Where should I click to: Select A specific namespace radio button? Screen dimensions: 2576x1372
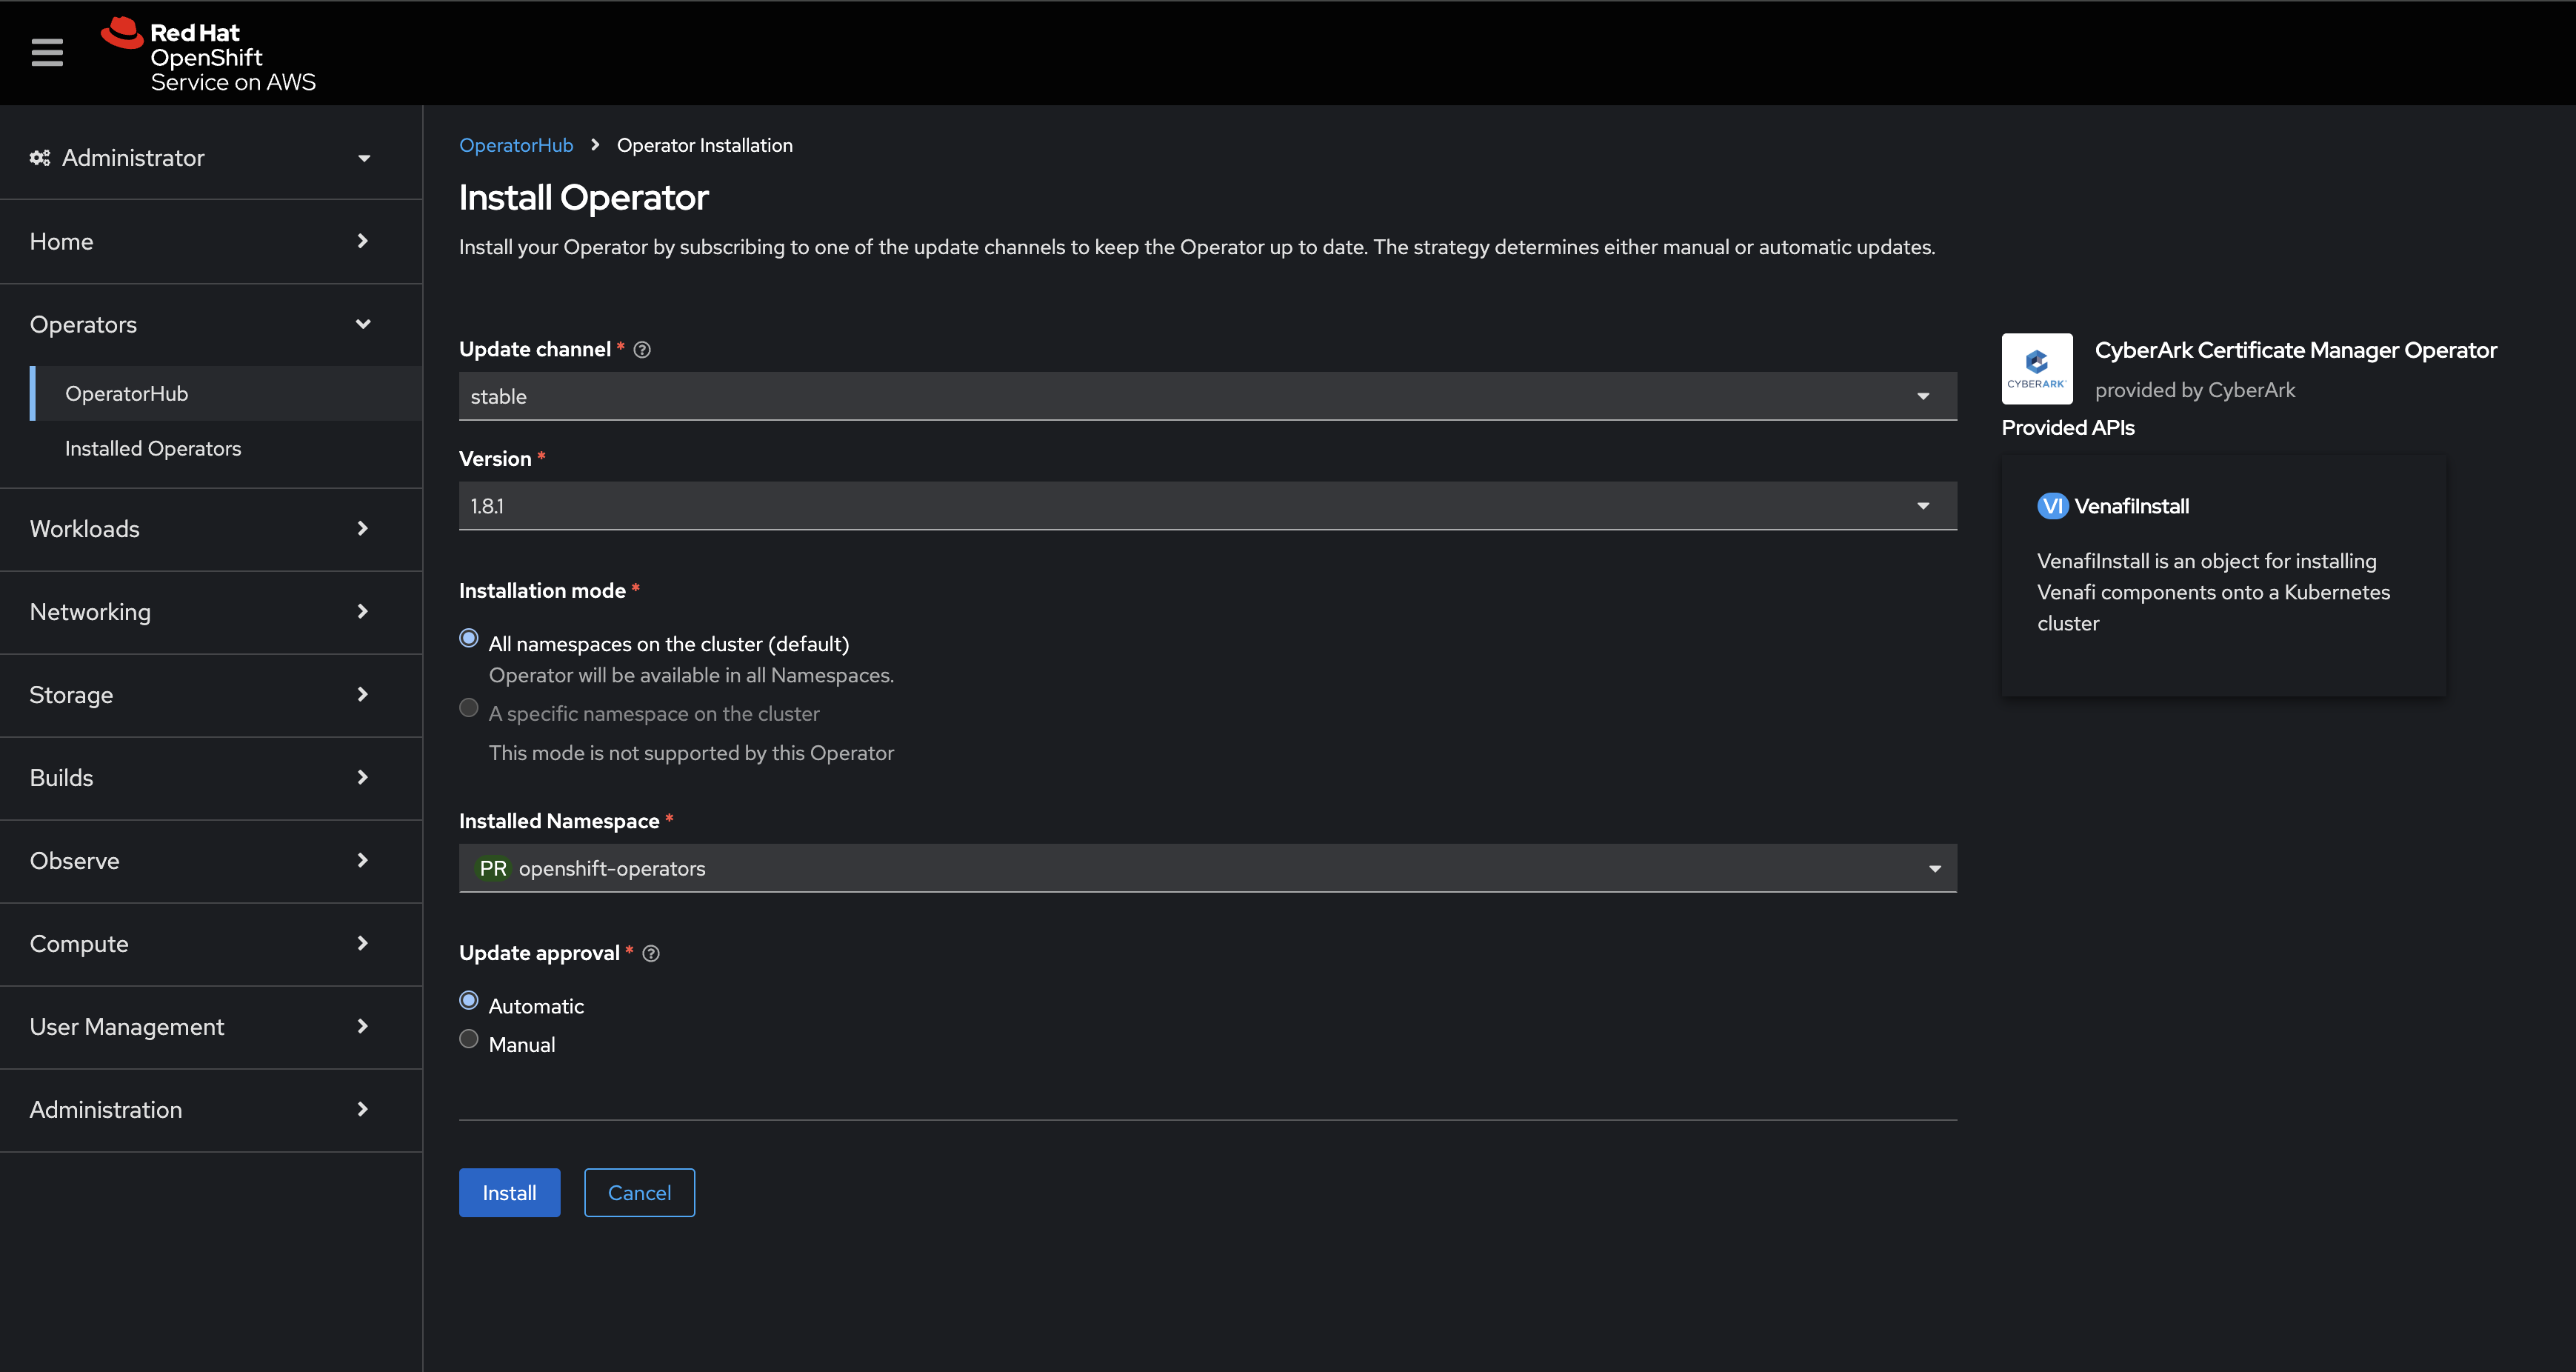468,708
